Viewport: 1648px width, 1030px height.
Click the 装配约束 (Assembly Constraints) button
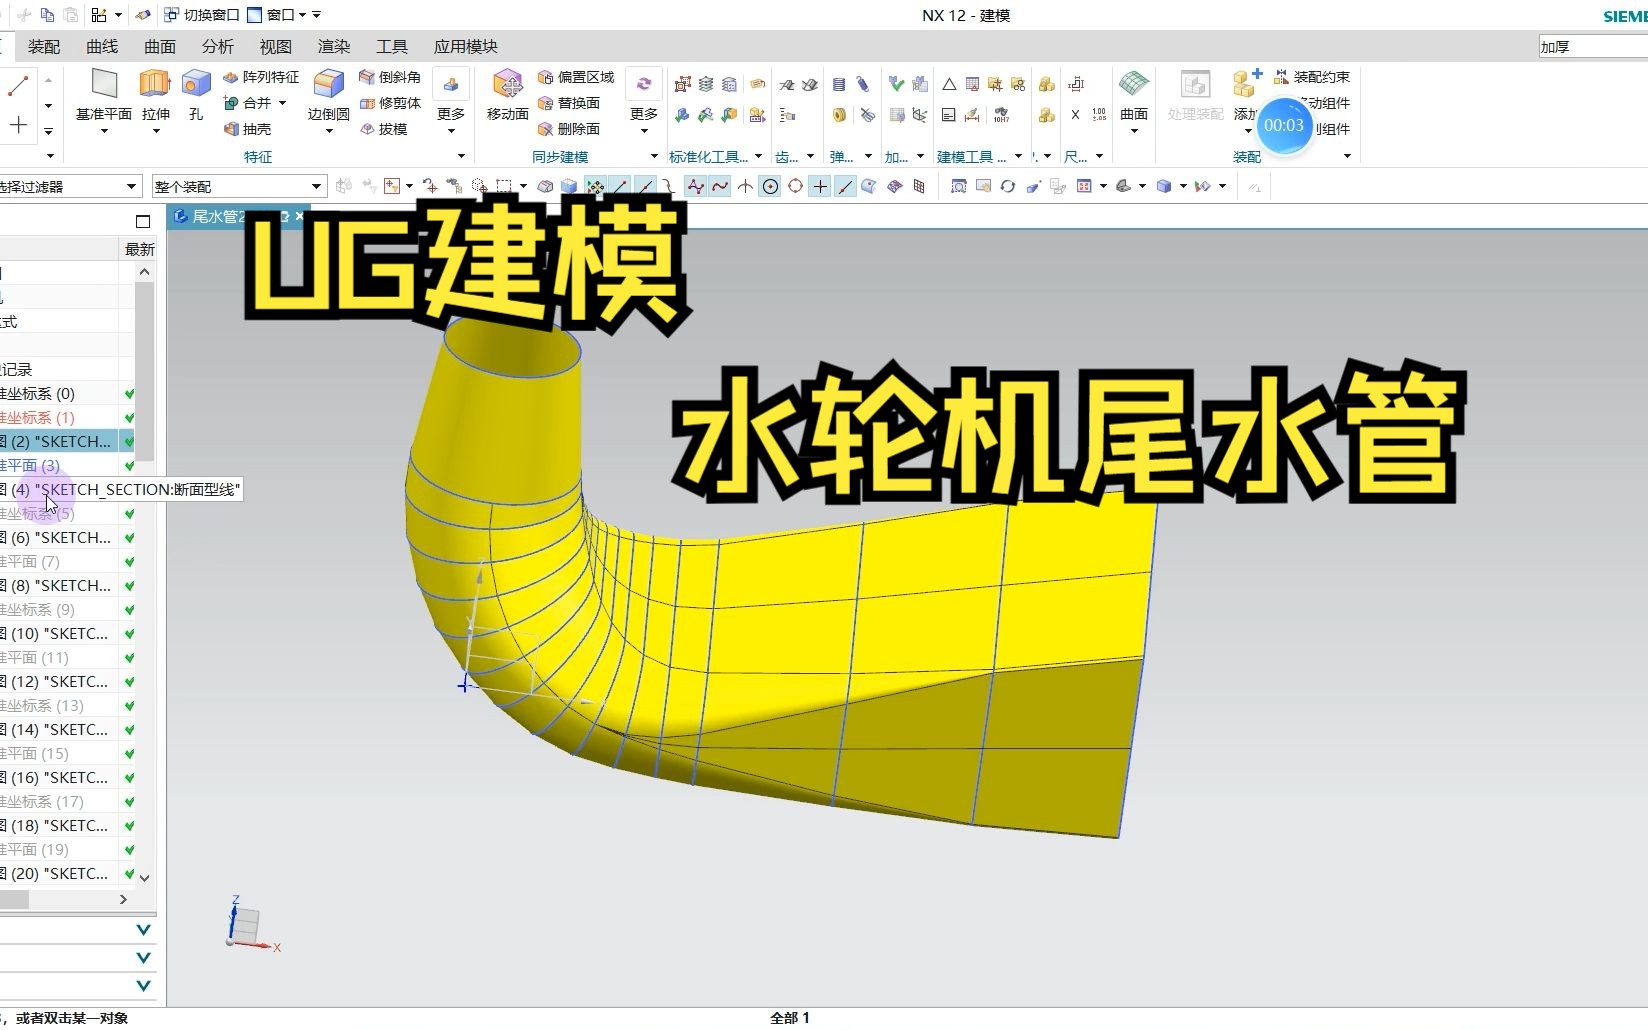1313,76
